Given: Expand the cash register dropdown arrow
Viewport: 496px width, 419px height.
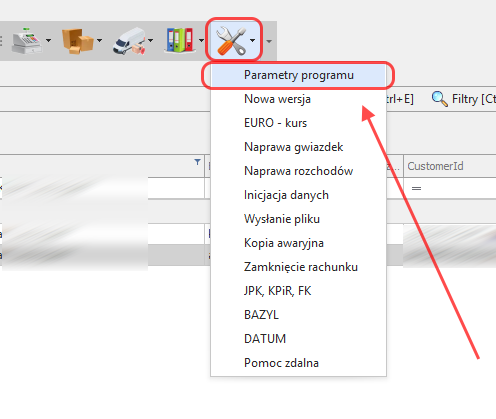Looking at the screenshot, I should 49,41.
